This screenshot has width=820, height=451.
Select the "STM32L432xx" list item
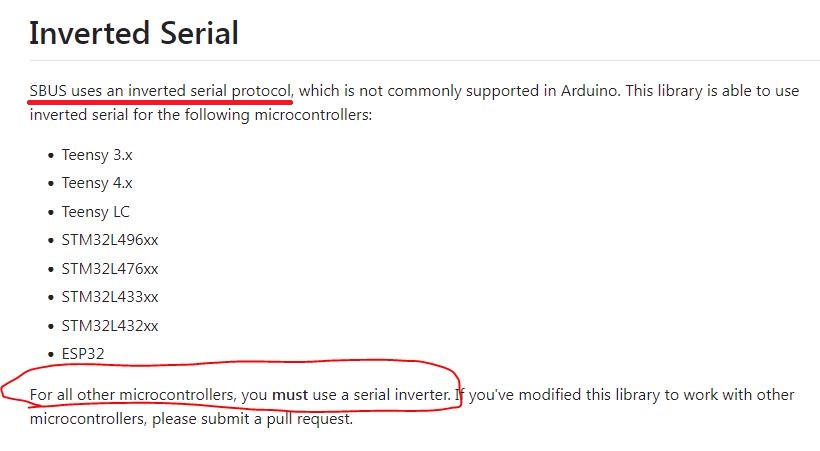point(110,325)
